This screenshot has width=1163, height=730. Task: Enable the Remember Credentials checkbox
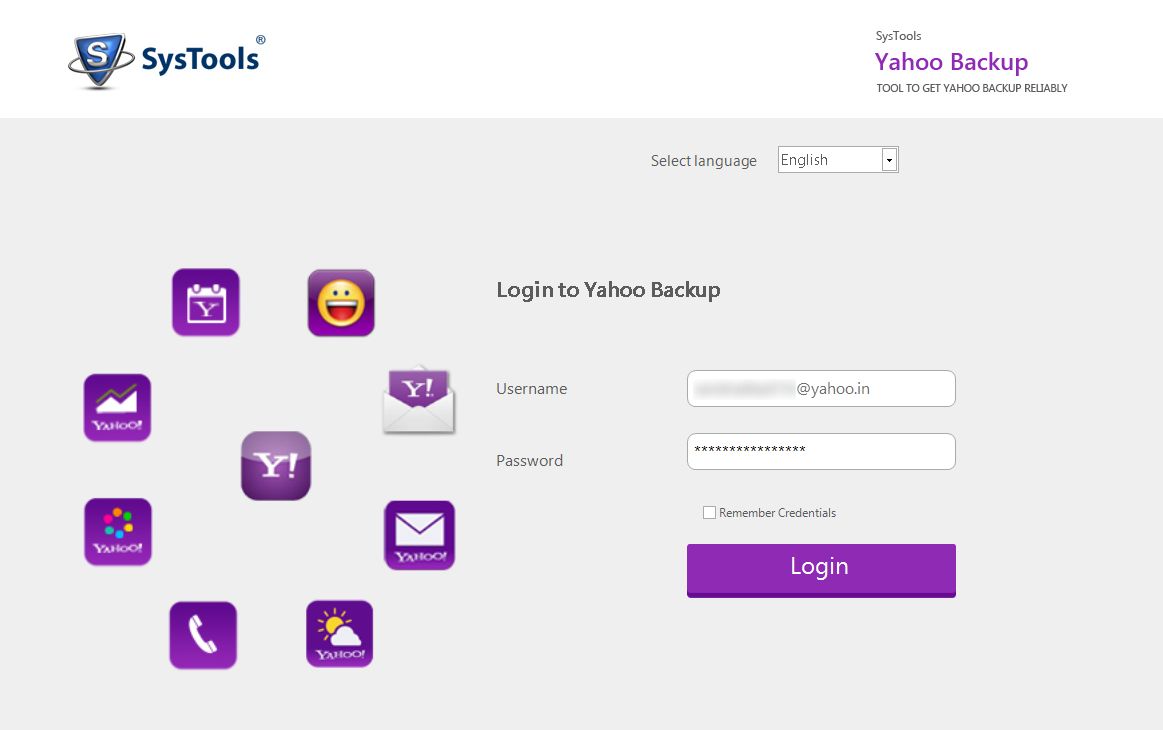709,512
